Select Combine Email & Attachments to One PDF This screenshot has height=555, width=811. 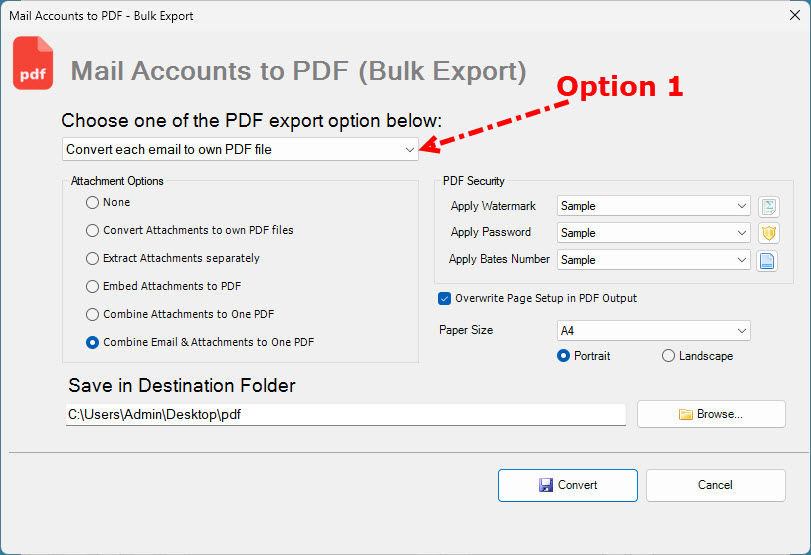[93, 342]
